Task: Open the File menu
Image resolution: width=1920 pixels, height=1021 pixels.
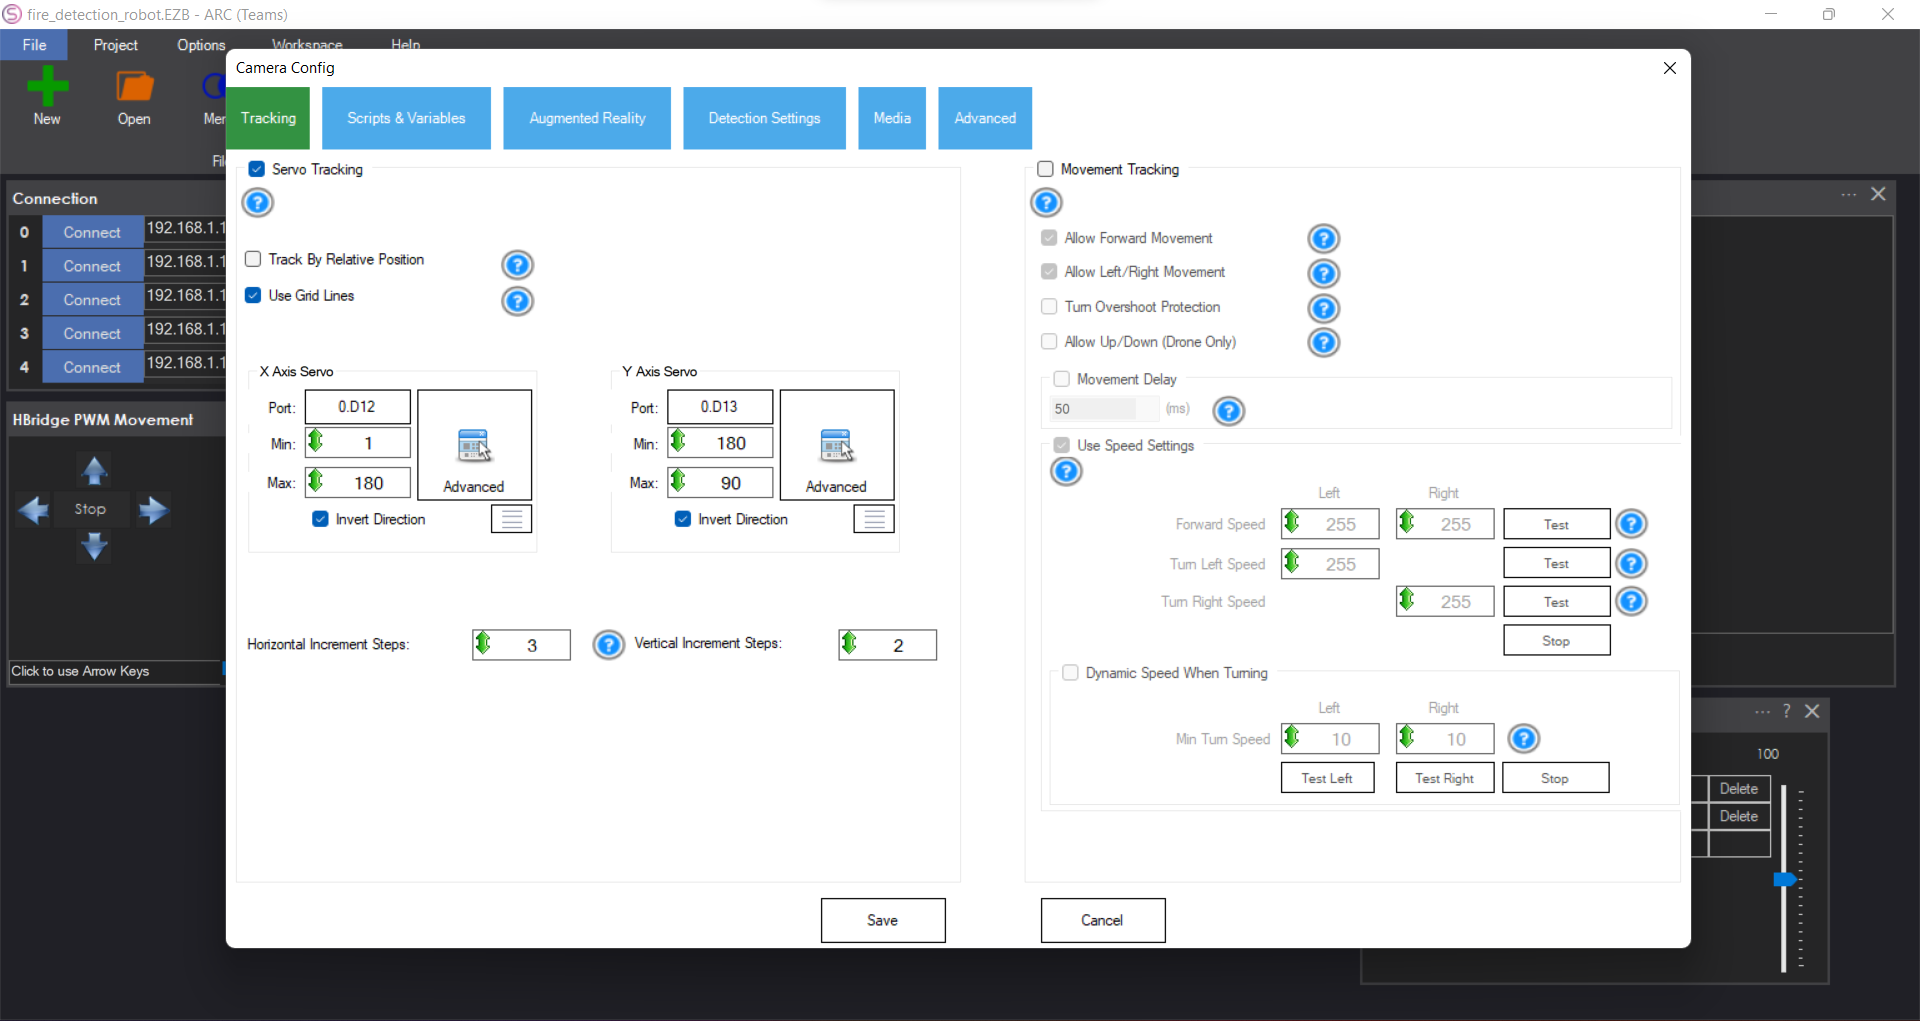Action: click(x=34, y=45)
